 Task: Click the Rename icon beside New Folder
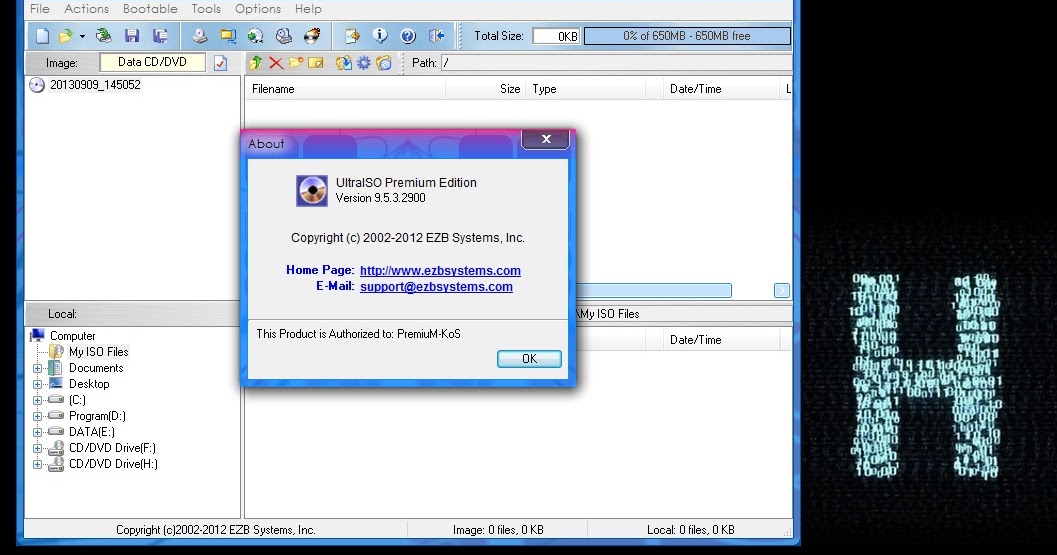coord(316,63)
